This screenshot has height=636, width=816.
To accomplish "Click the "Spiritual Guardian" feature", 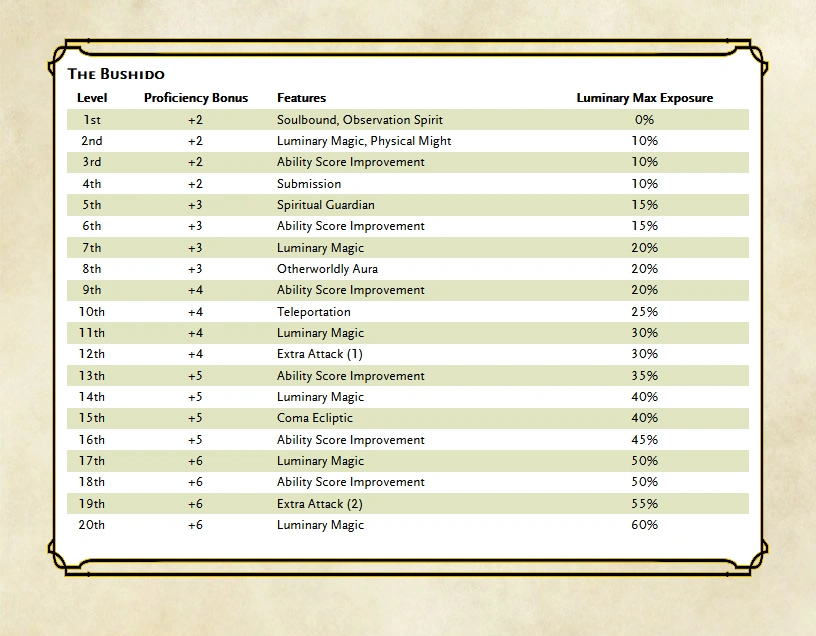I will (x=326, y=205).
